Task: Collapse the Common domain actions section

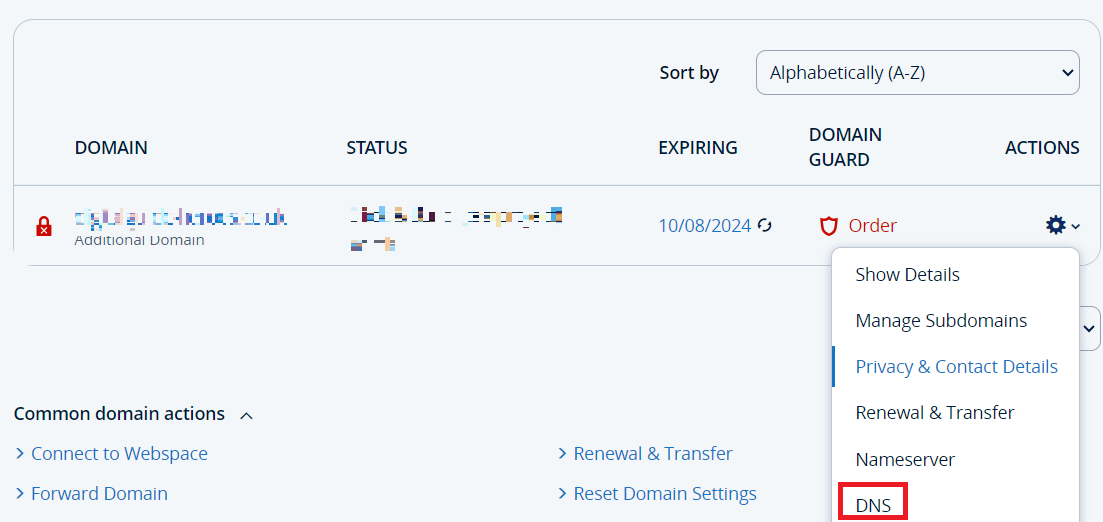Action: (246, 416)
